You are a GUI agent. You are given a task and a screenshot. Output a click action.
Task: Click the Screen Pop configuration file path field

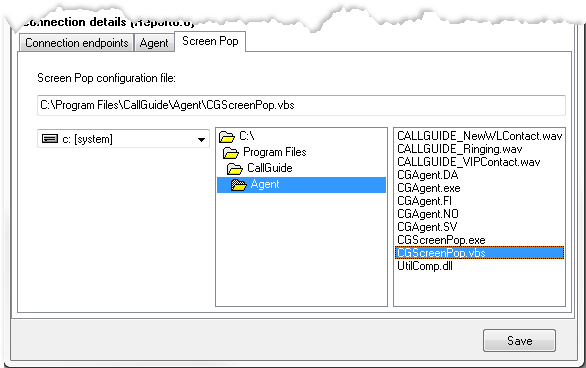coord(301,105)
